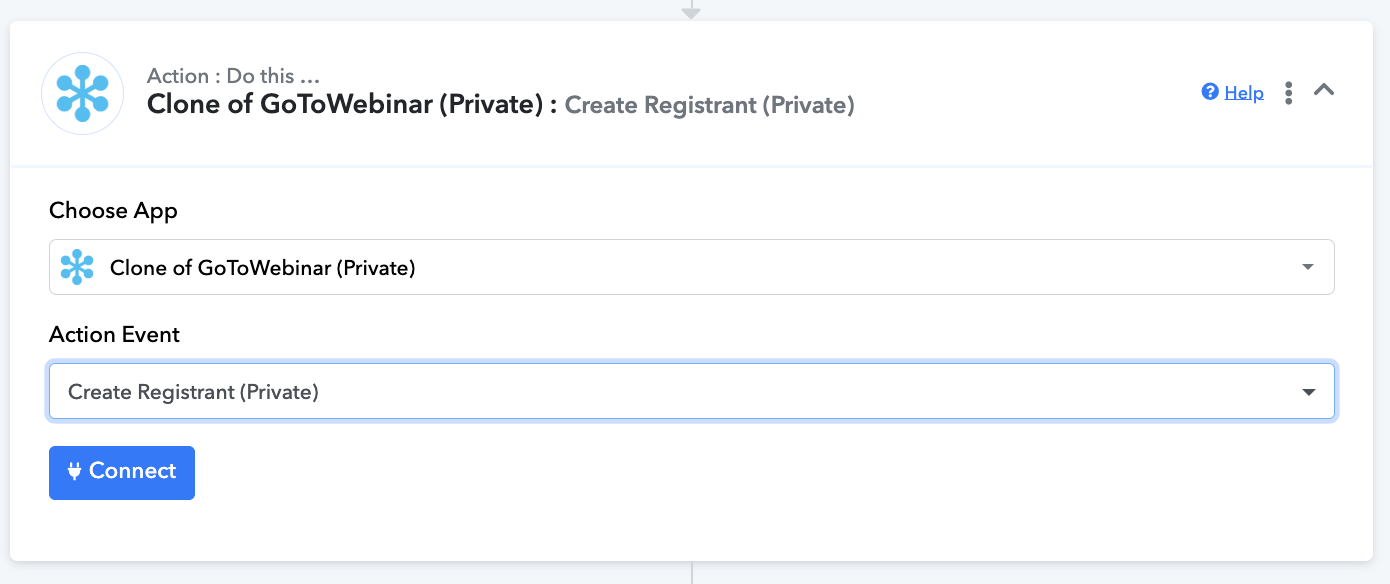Expand the Choose App dropdown arrow
This screenshot has width=1390, height=584.
click(1308, 267)
